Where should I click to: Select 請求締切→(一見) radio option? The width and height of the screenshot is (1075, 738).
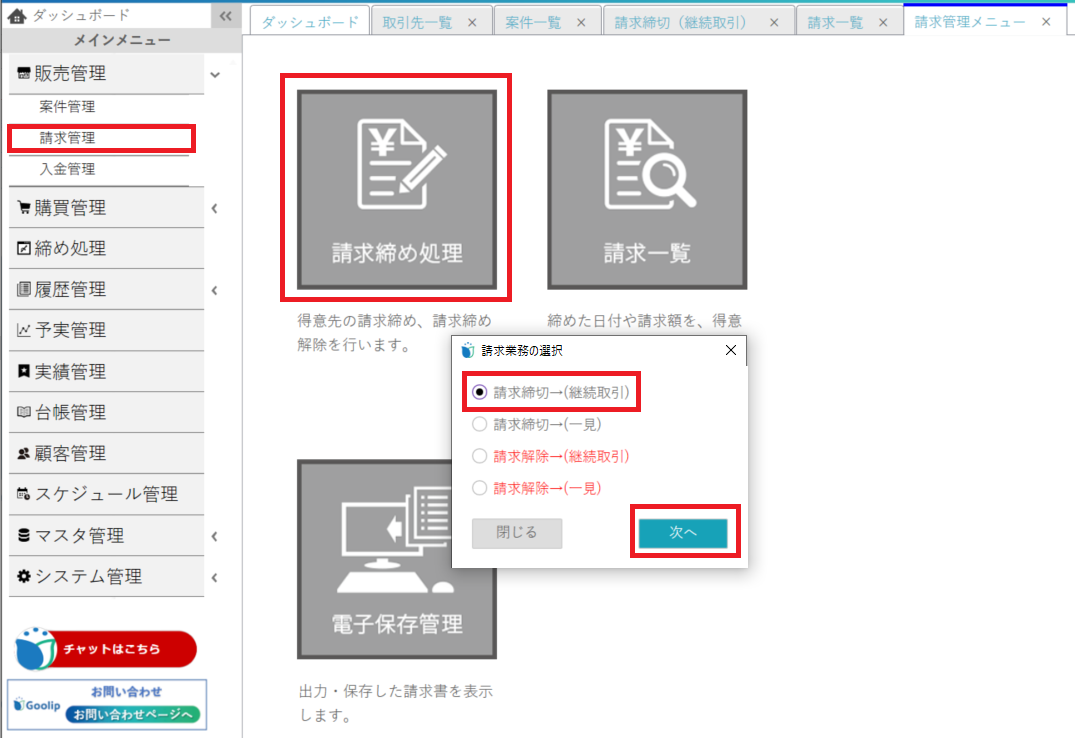click(479, 424)
